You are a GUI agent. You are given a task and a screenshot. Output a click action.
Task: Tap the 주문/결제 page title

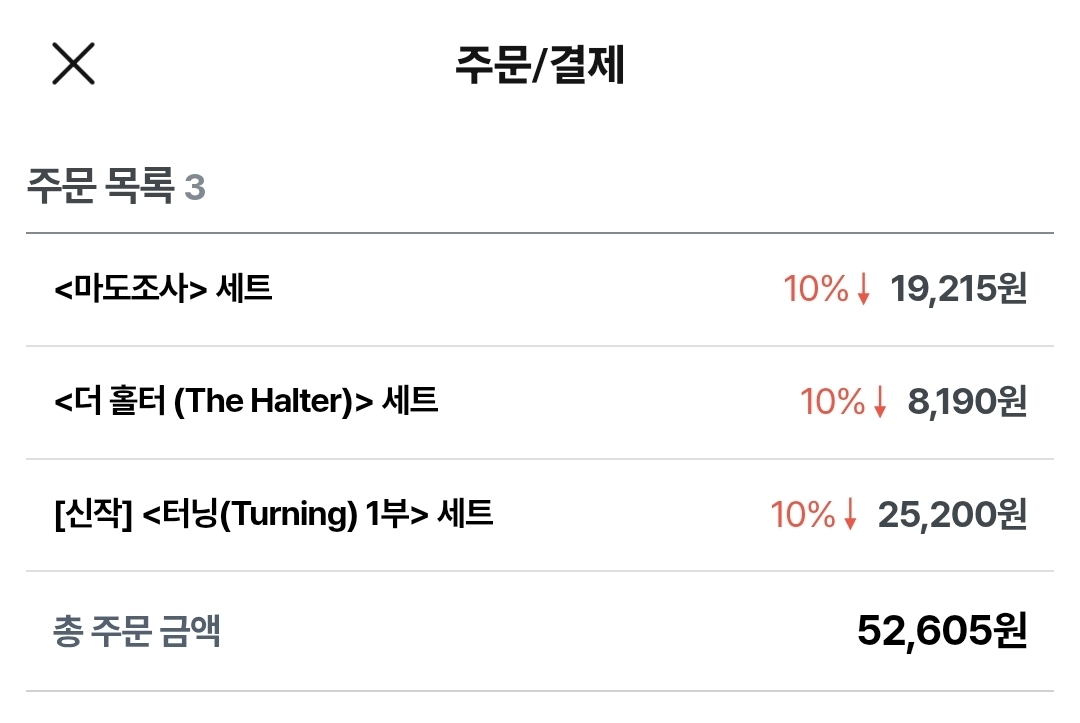540,66
